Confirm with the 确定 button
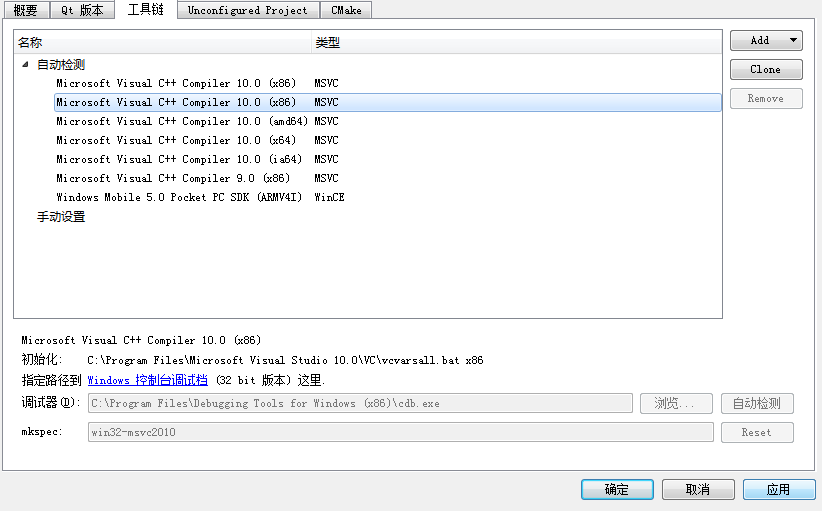This screenshot has width=822, height=511. 617,490
